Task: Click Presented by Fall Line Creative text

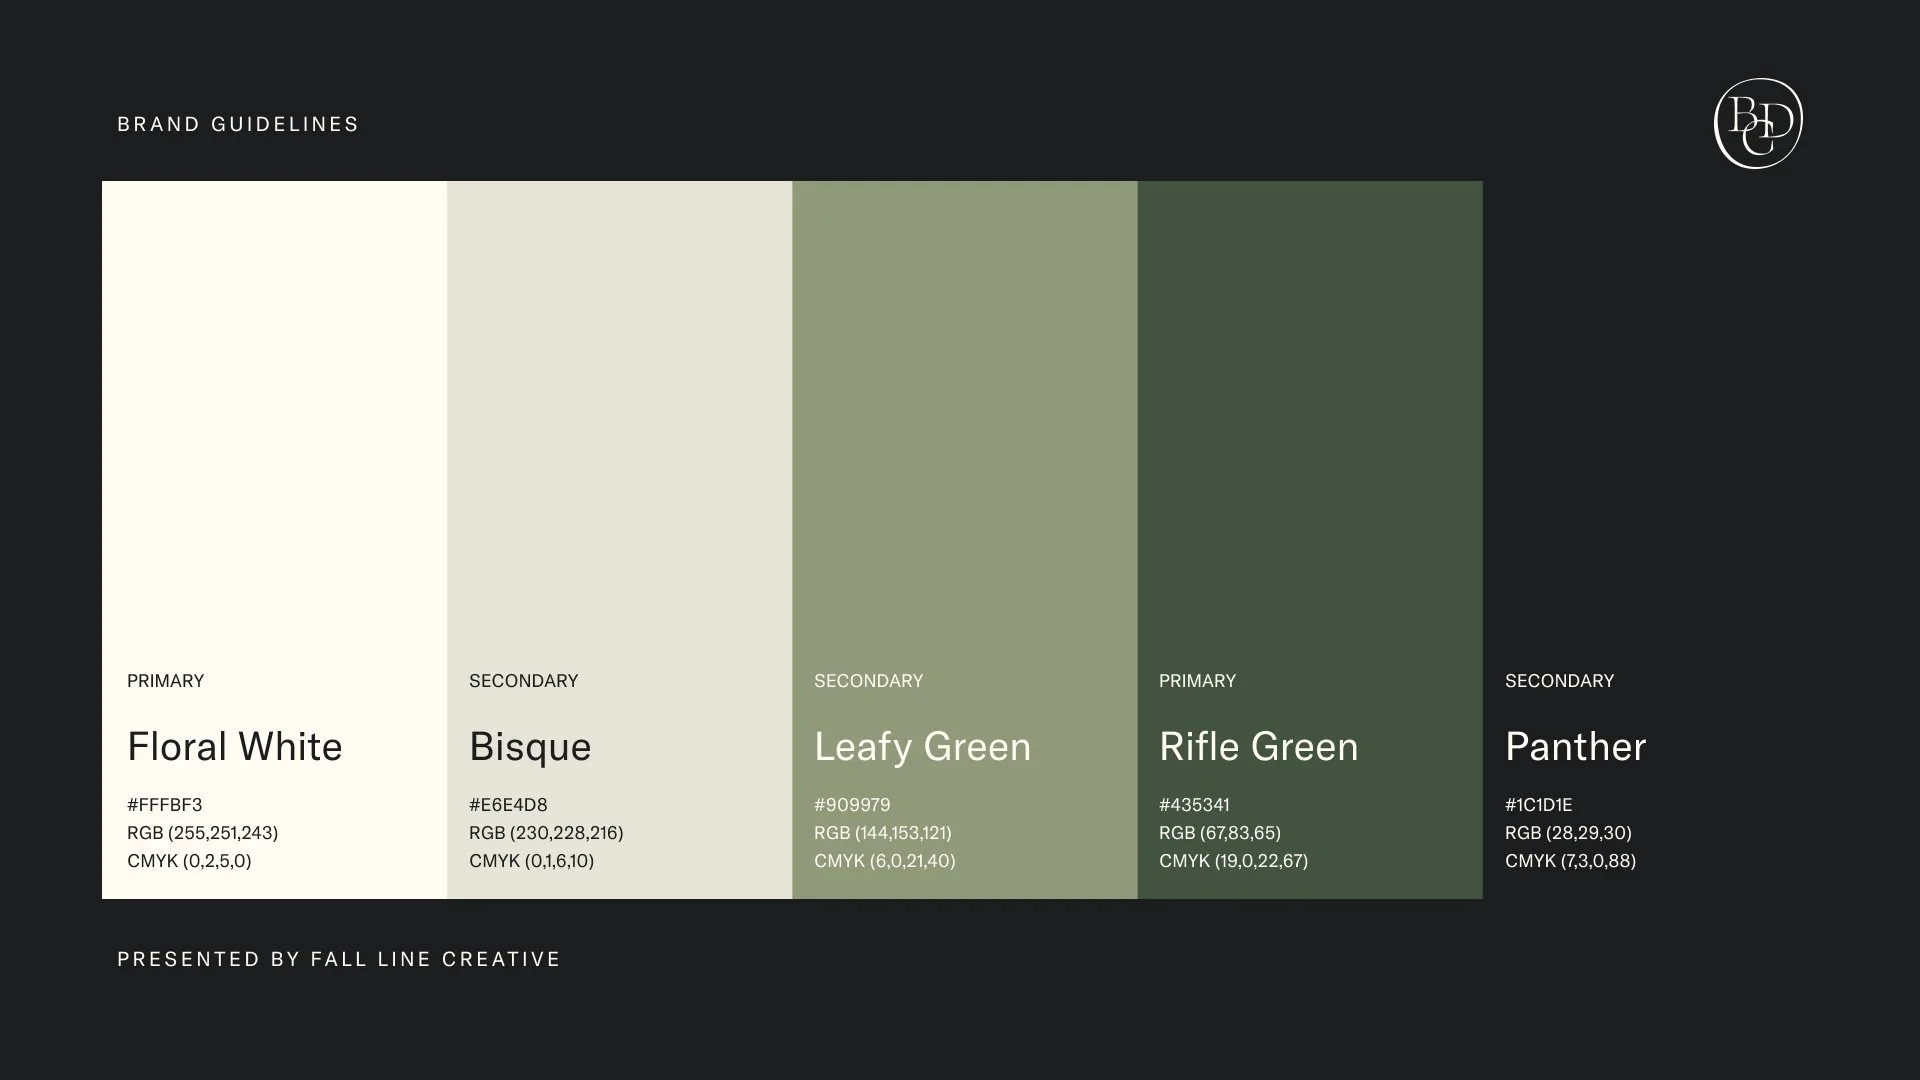Action: [x=339, y=959]
